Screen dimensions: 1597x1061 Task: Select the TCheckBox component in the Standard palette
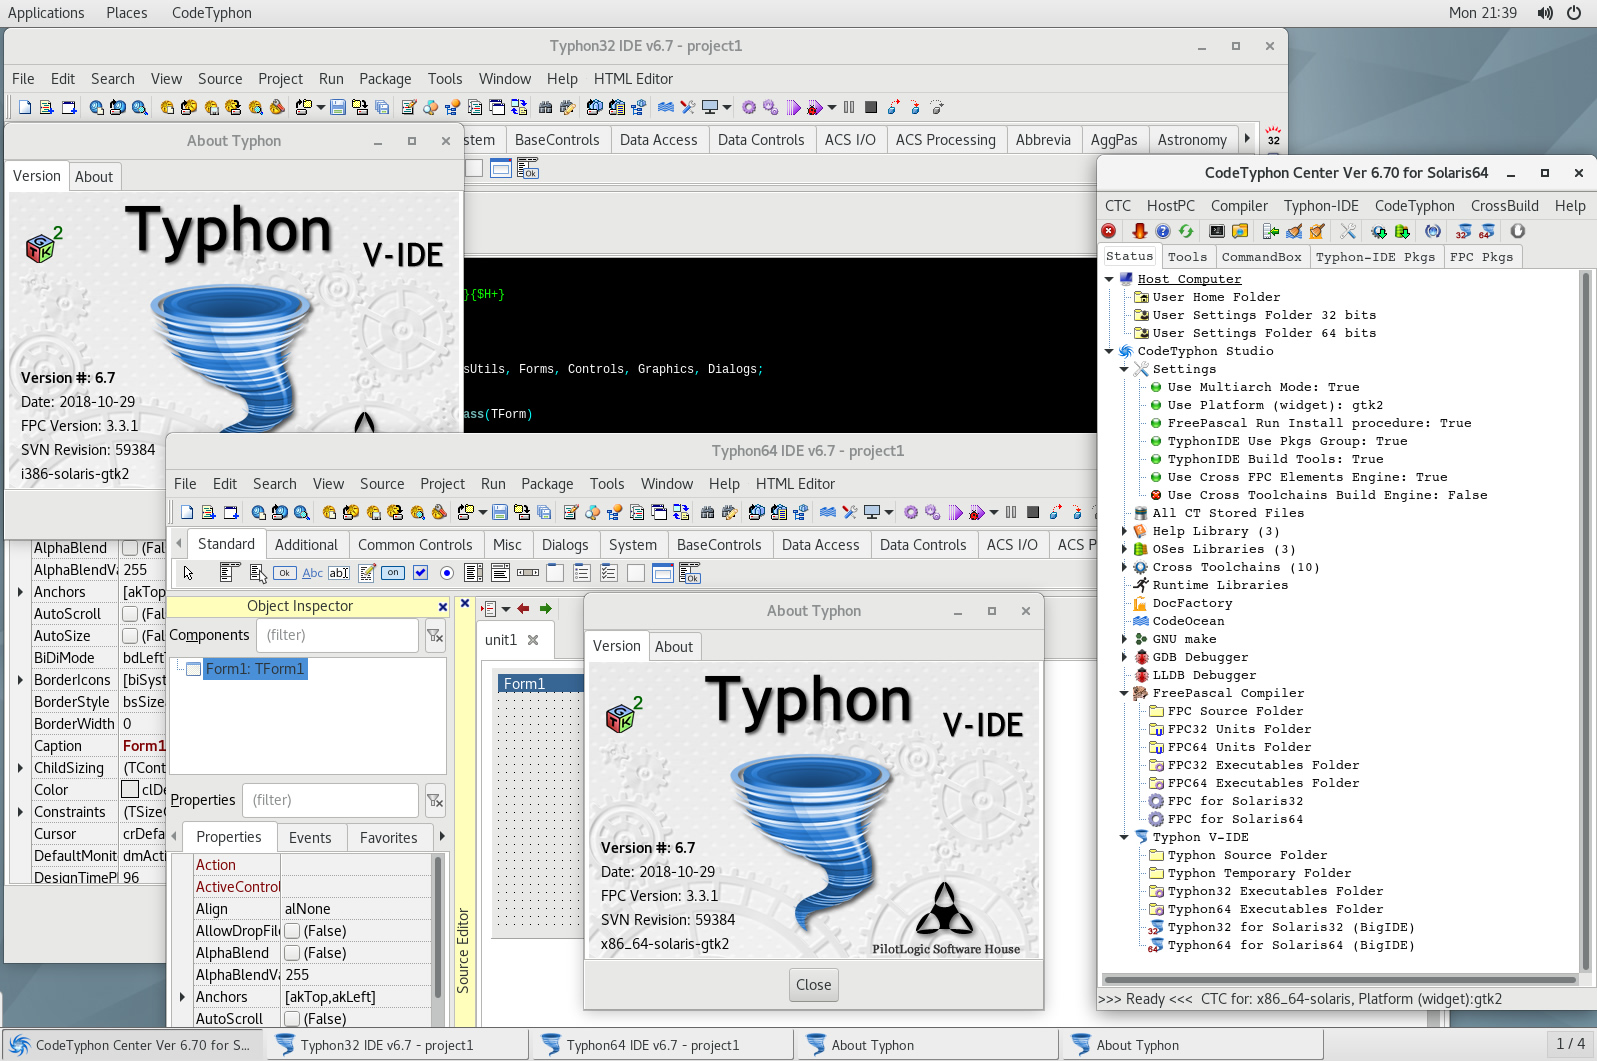point(421,573)
